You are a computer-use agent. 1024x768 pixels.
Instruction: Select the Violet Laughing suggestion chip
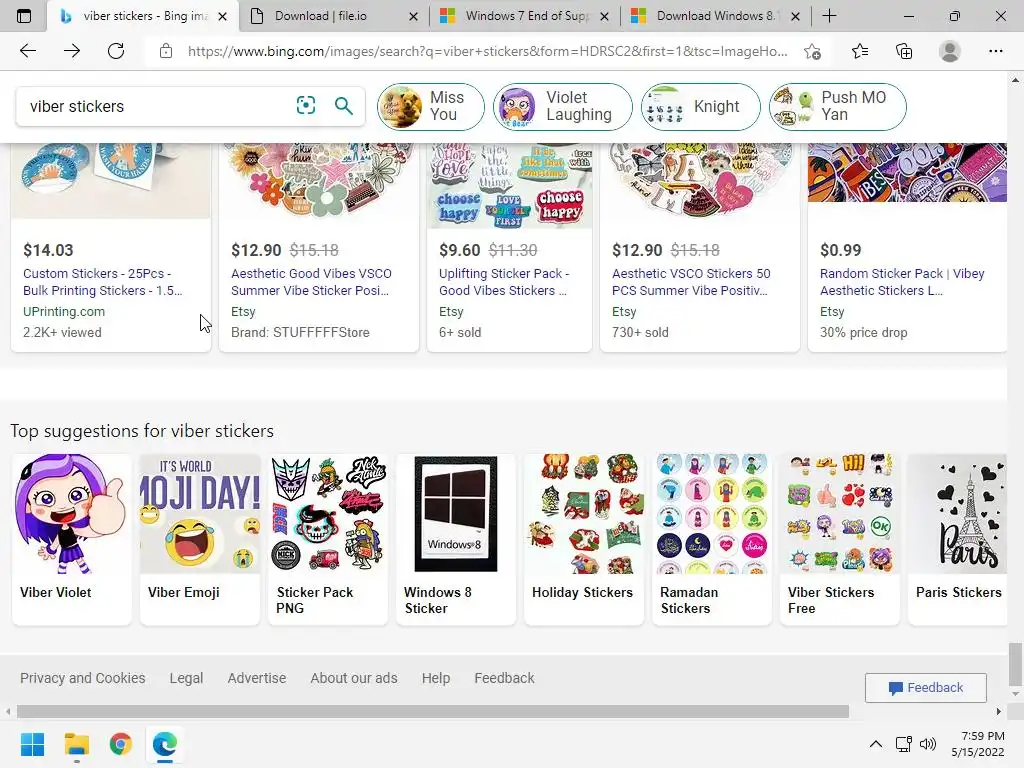[562, 106]
